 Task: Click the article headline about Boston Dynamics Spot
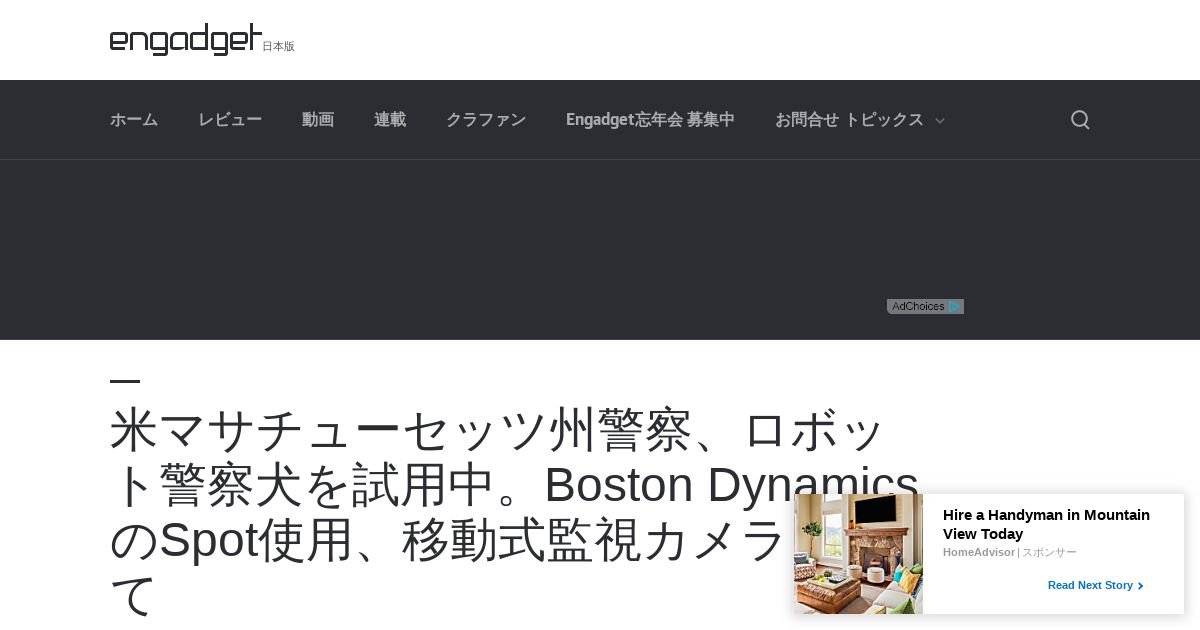[515, 512]
